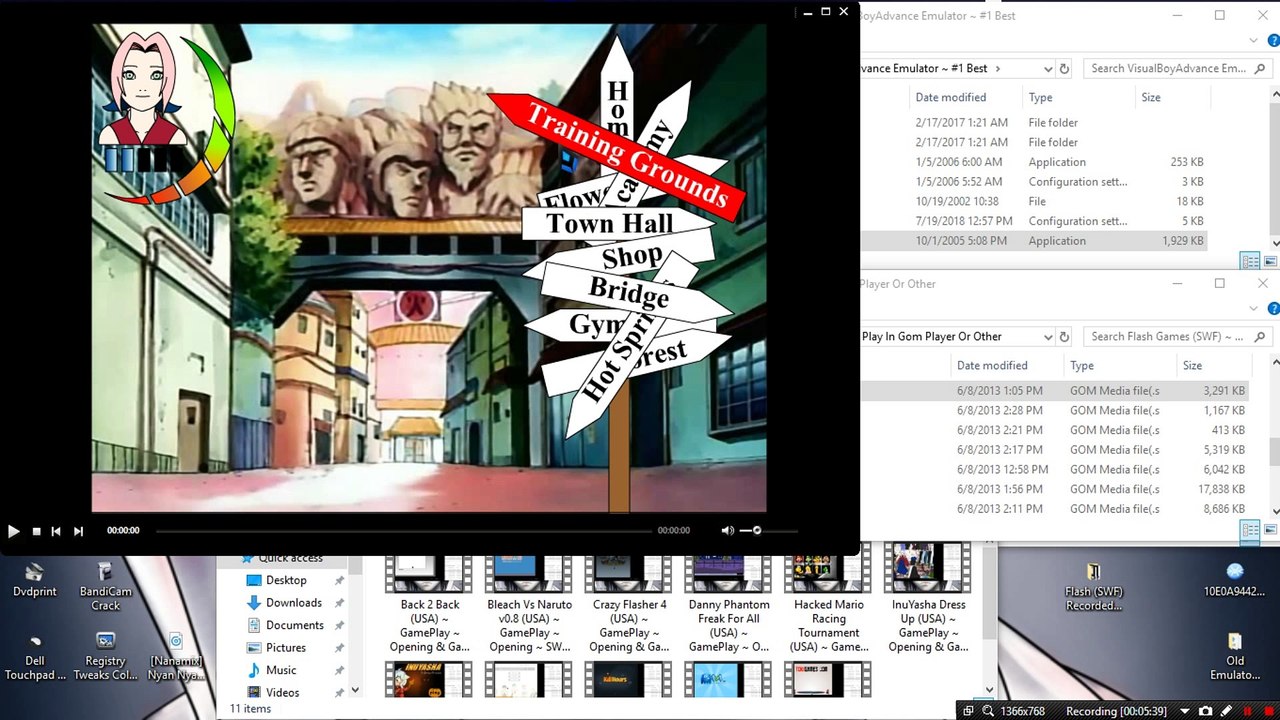Open Pictures in navigation pane
1280x720 pixels.
(286, 648)
